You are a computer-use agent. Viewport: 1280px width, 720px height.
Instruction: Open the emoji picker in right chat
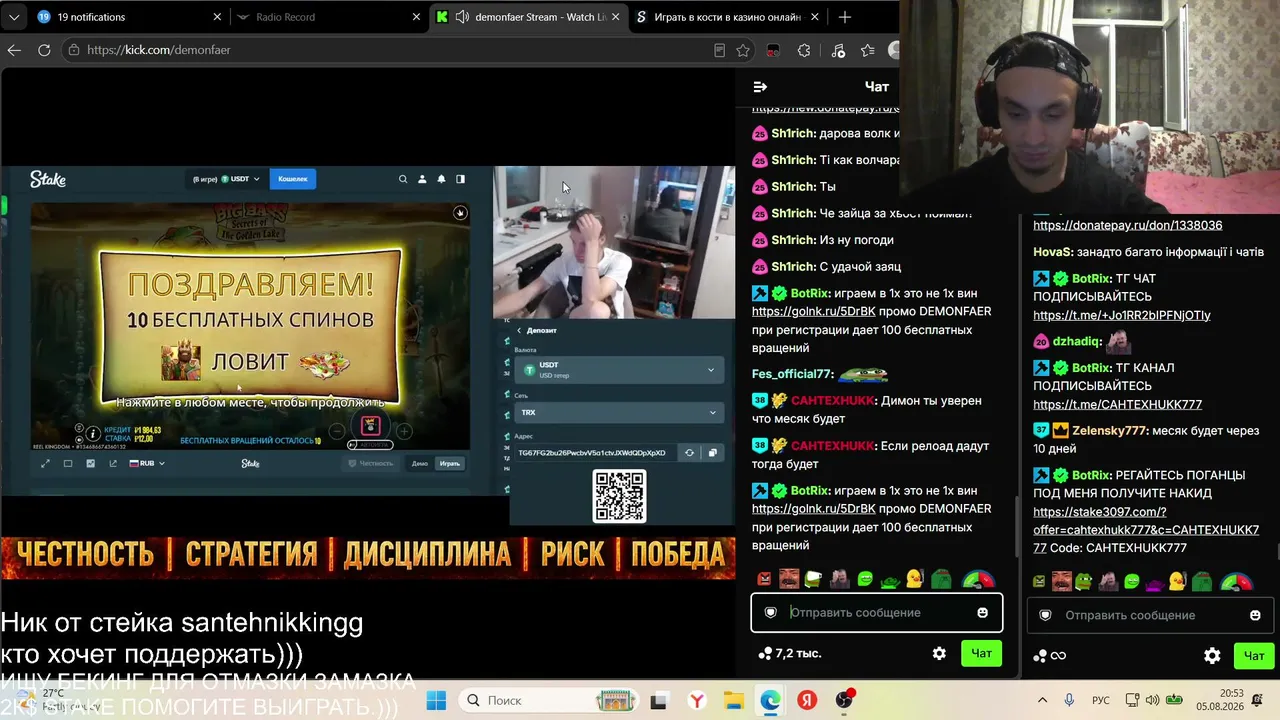pos(1255,615)
